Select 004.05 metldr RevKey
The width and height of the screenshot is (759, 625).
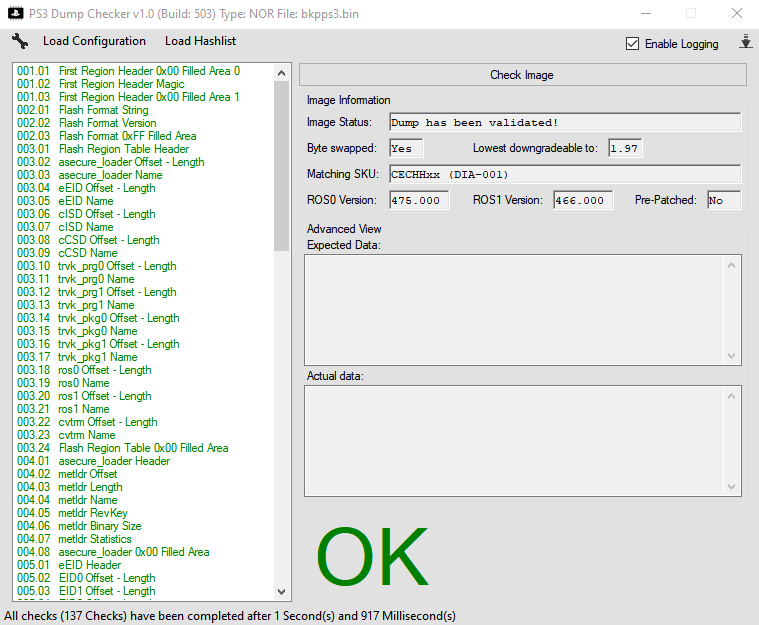tap(73, 513)
